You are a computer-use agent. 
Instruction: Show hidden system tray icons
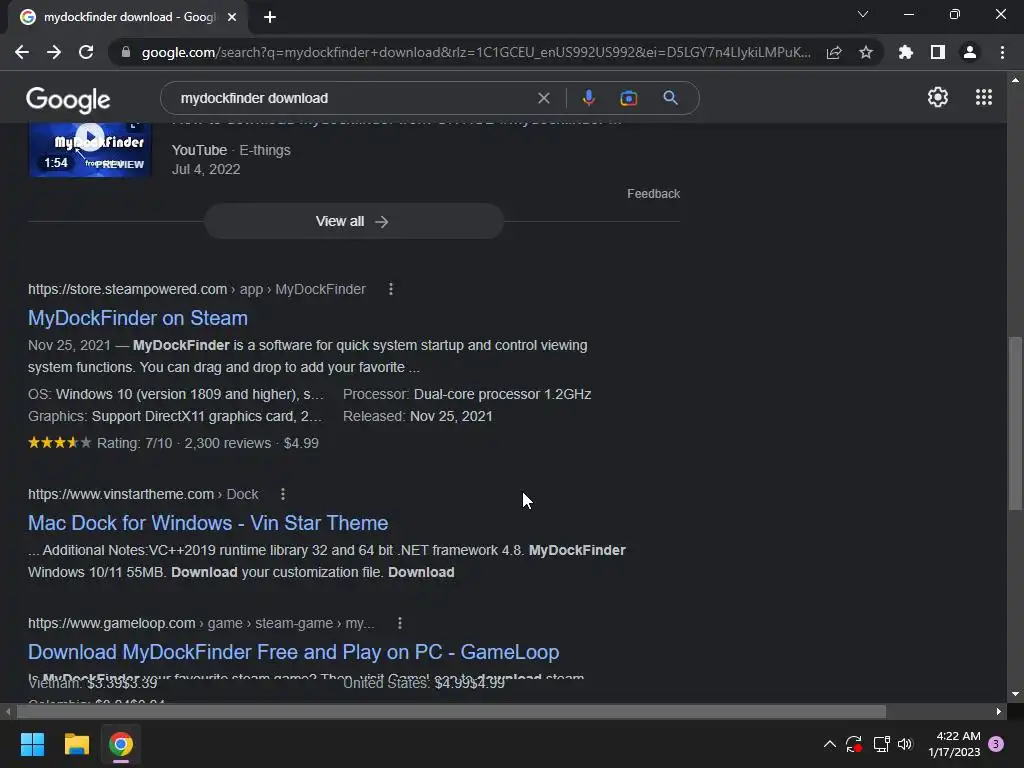tap(829, 744)
